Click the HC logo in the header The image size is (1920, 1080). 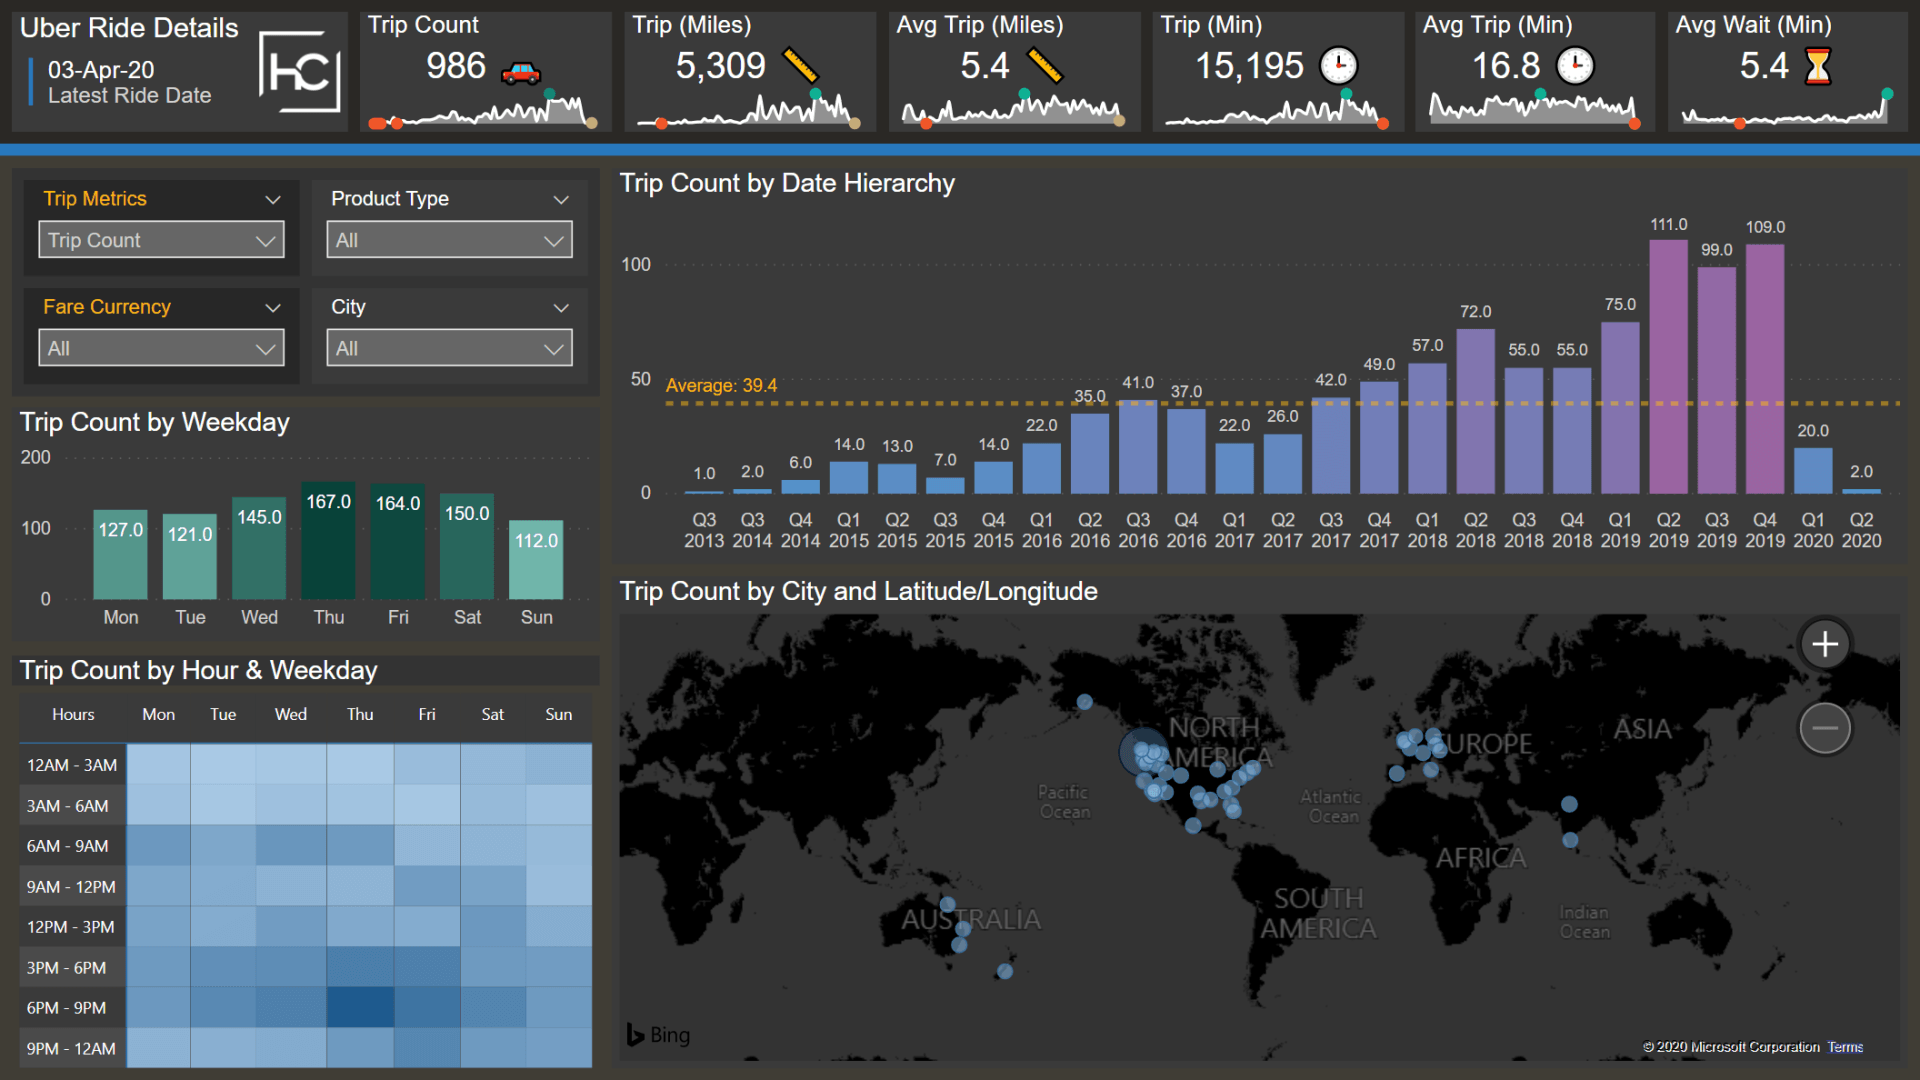click(299, 71)
